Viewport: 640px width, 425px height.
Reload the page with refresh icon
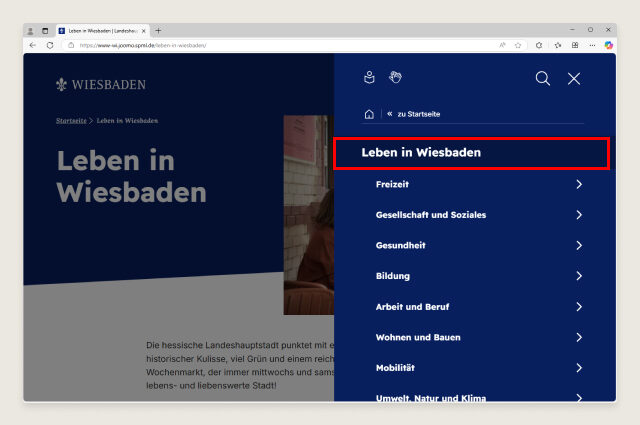(x=50, y=45)
